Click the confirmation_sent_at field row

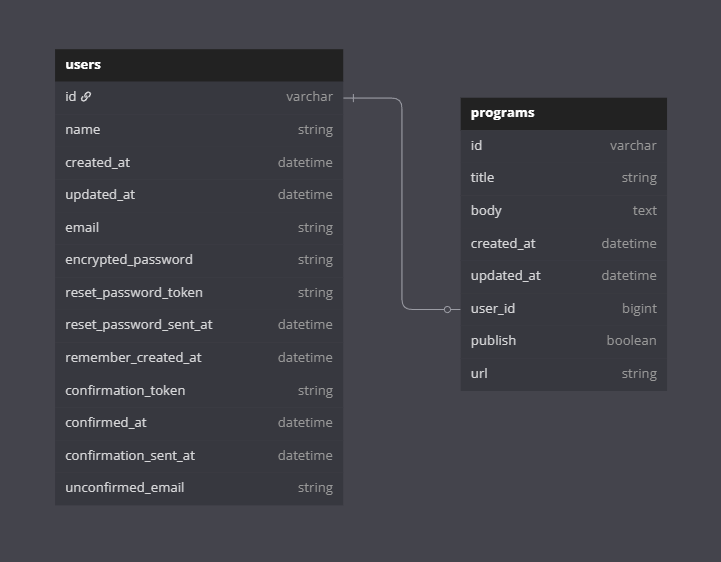pyautogui.click(x=198, y=455)
